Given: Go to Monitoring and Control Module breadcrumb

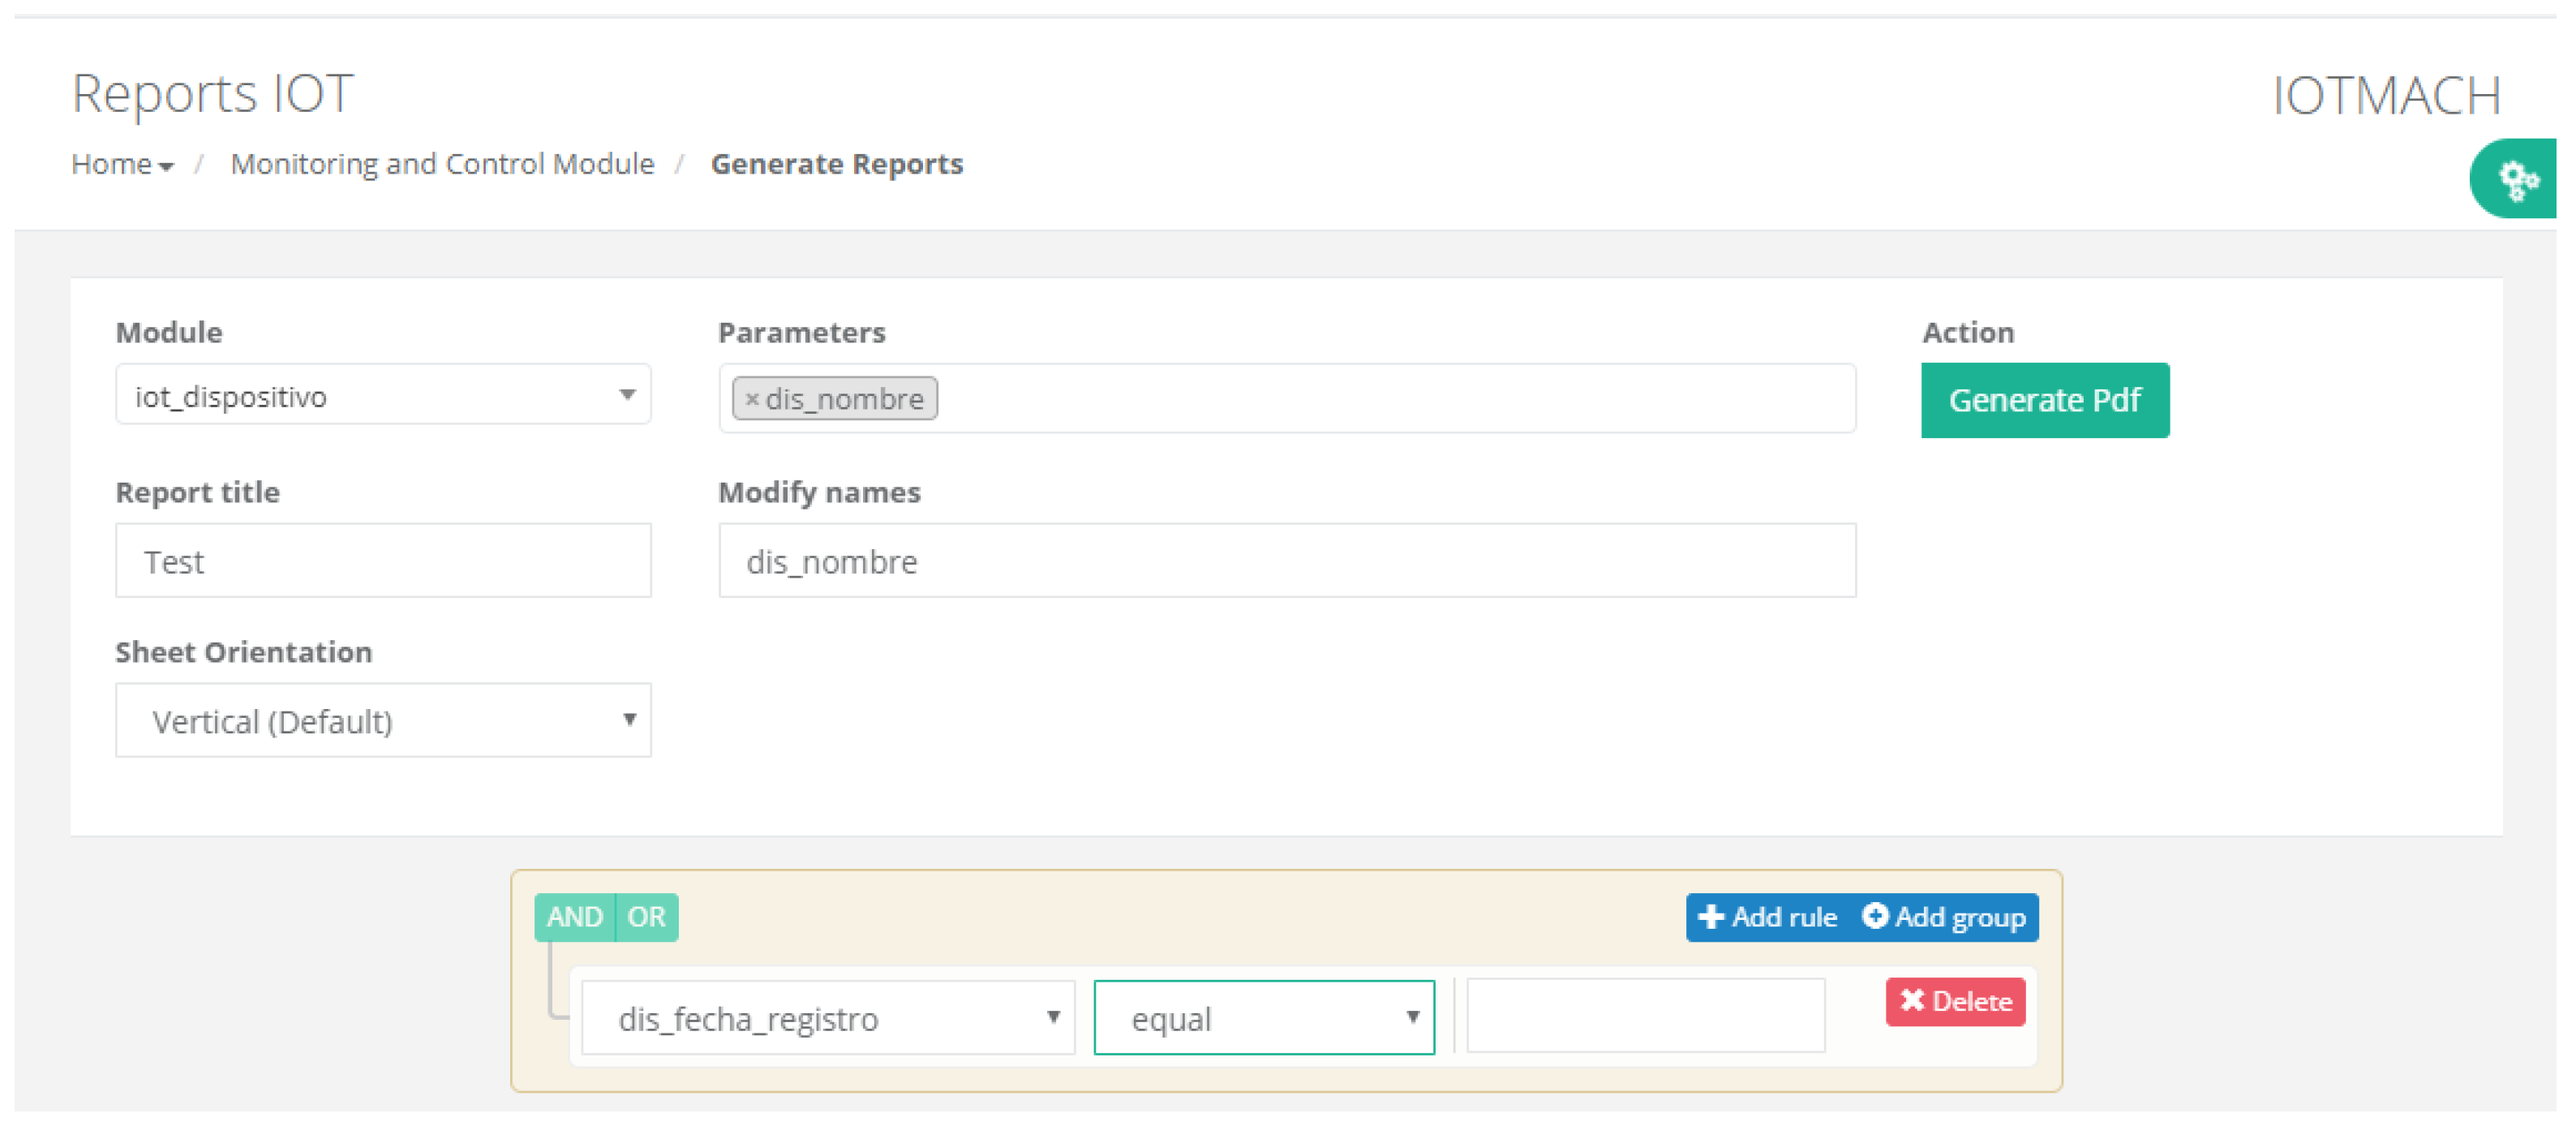Looking at the screenshot, I should [x=442, y=164].
